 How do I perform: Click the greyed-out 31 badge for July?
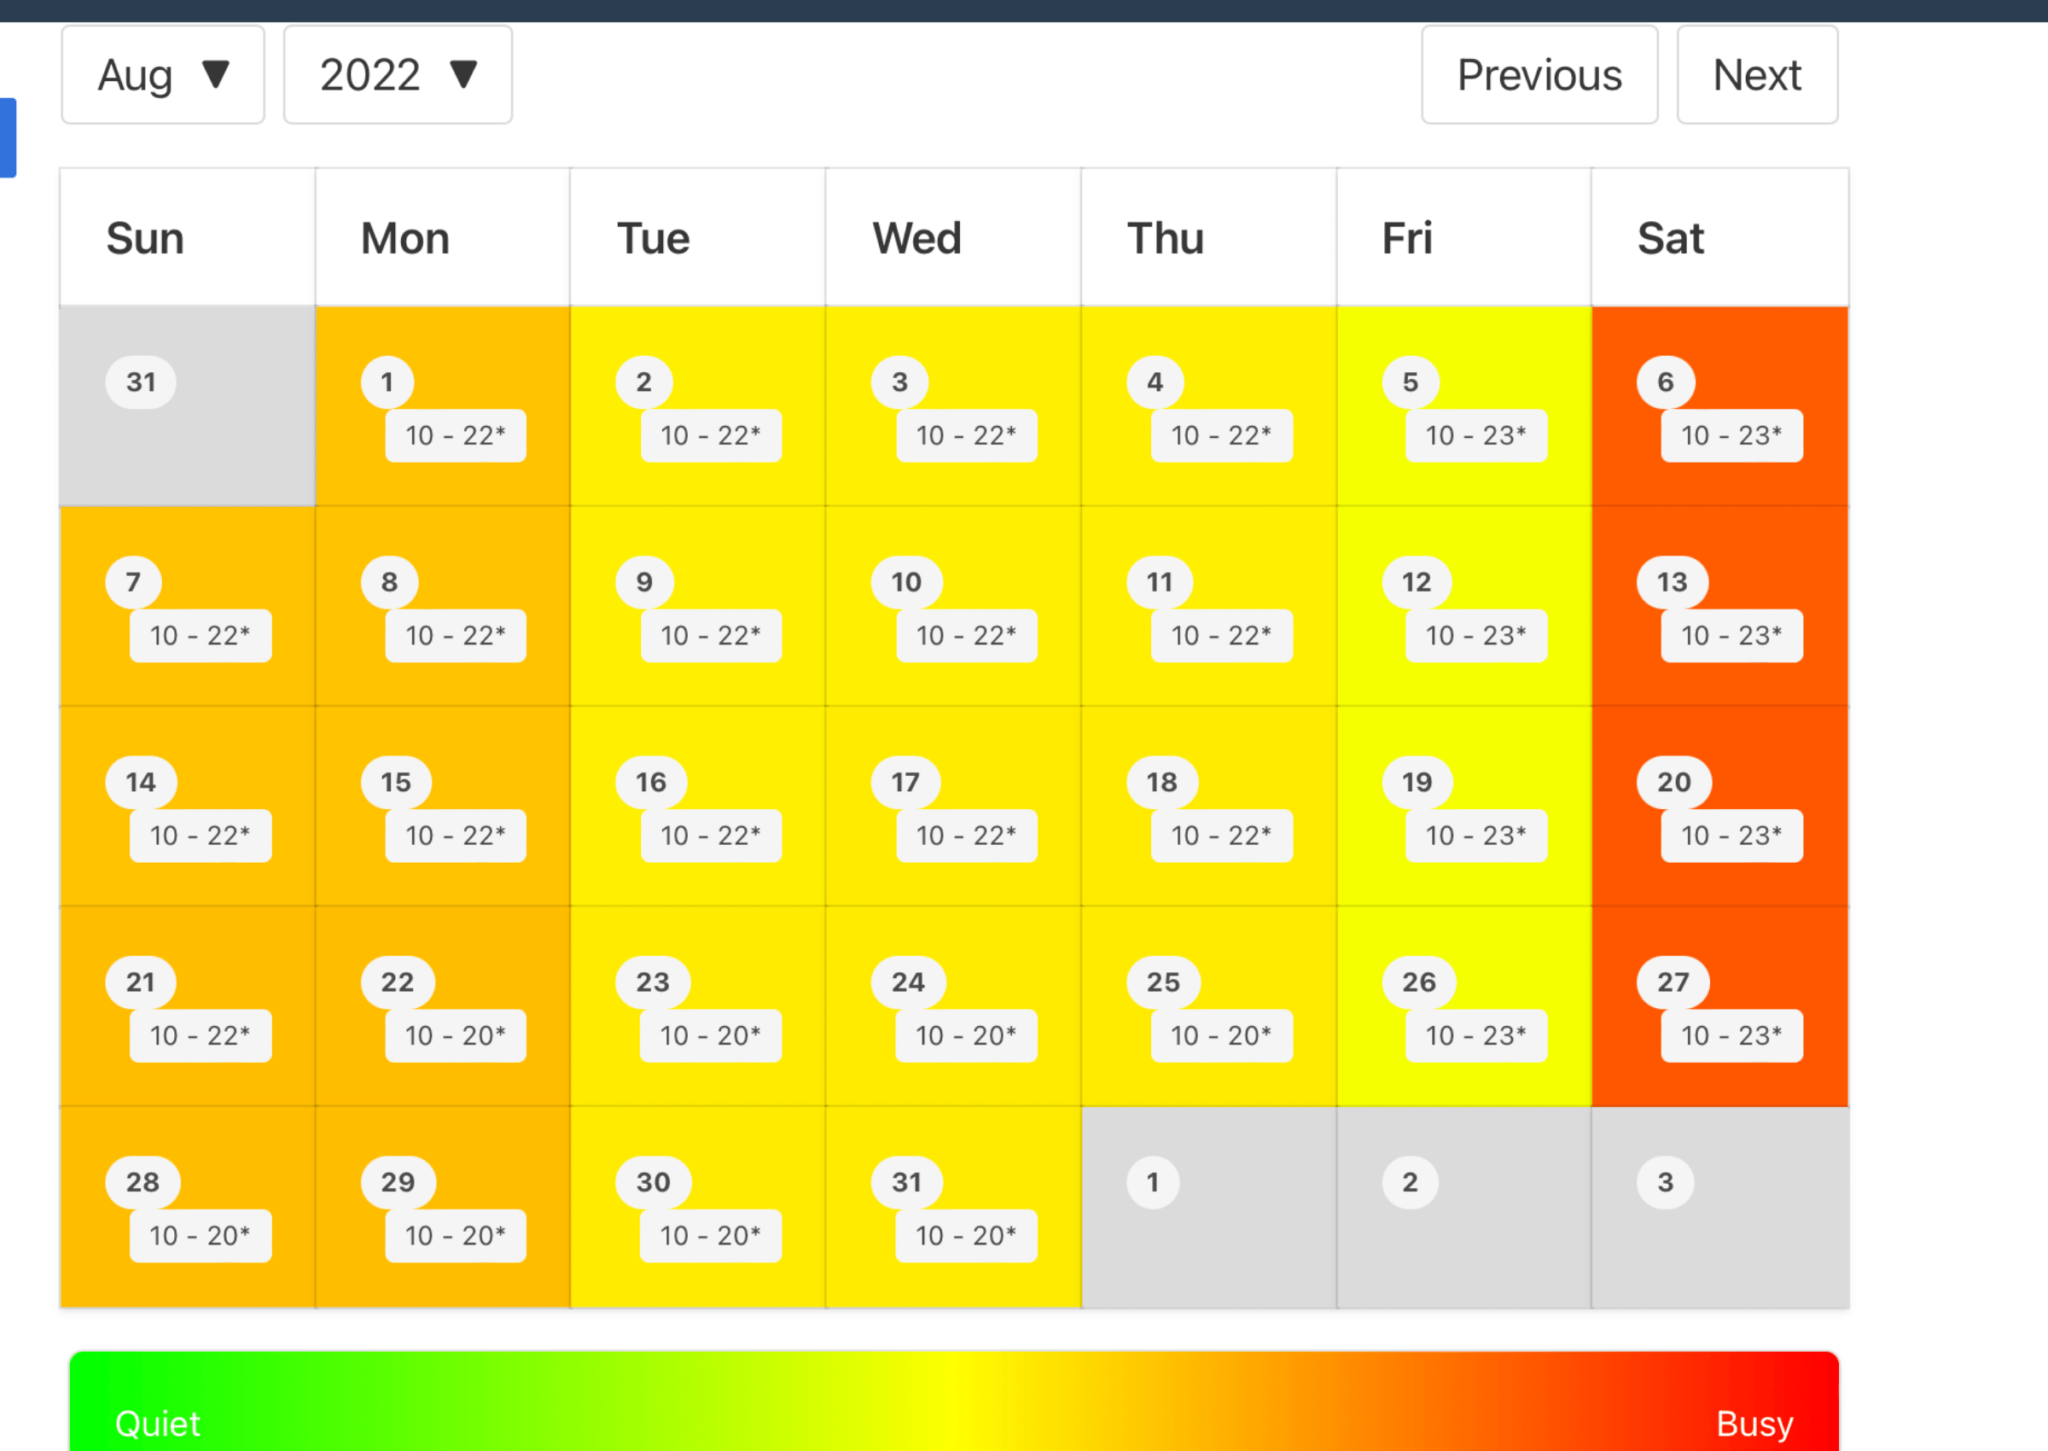[x=141, y=382]
